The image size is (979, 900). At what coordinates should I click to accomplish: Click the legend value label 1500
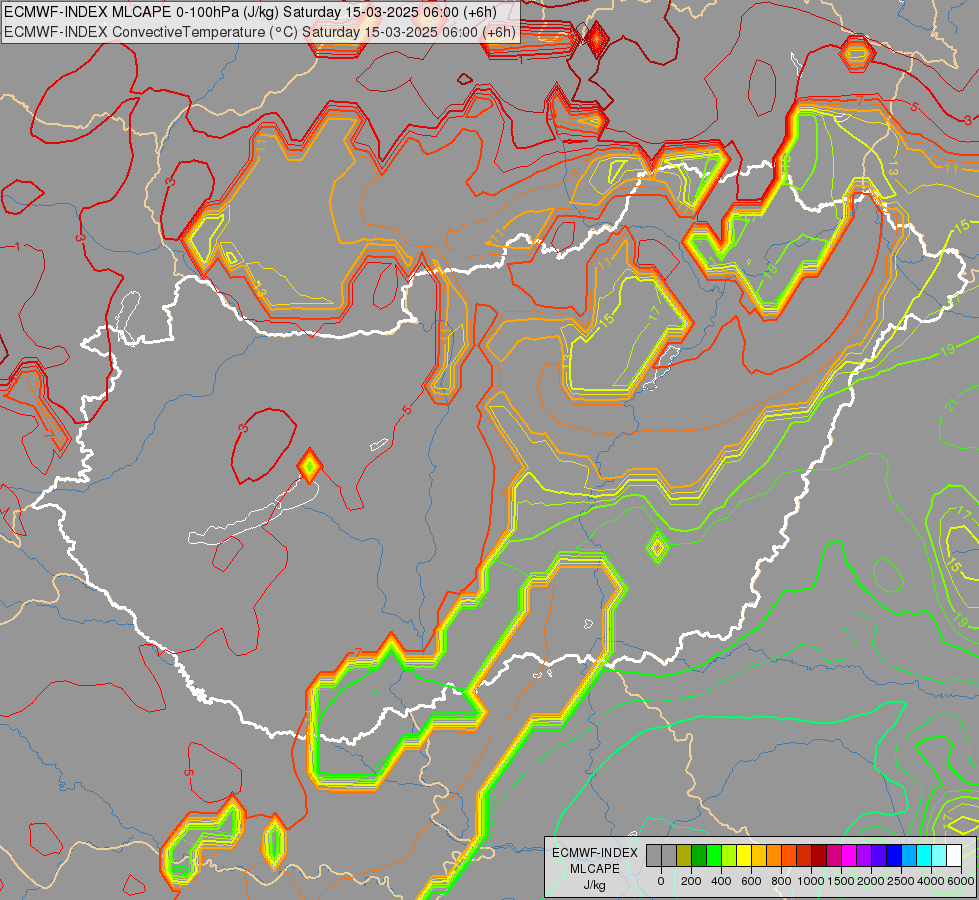point(841,881)
